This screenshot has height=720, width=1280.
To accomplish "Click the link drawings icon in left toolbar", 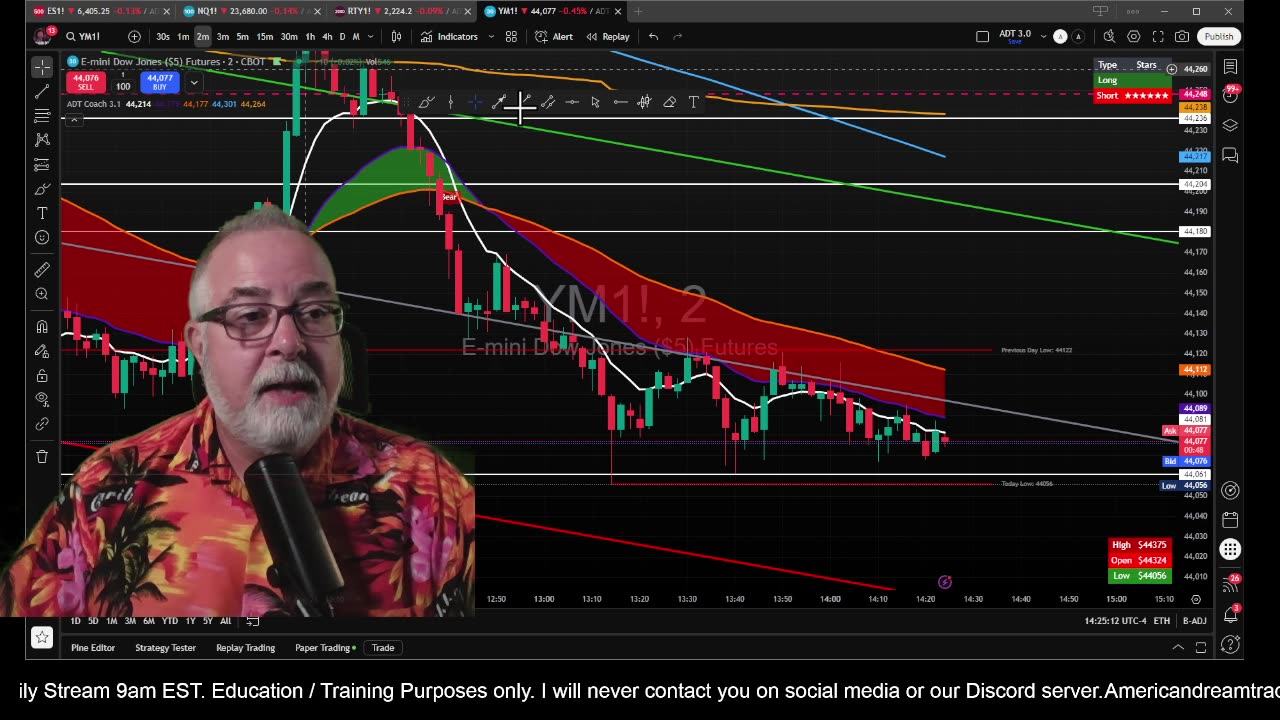I will (42, 424).
